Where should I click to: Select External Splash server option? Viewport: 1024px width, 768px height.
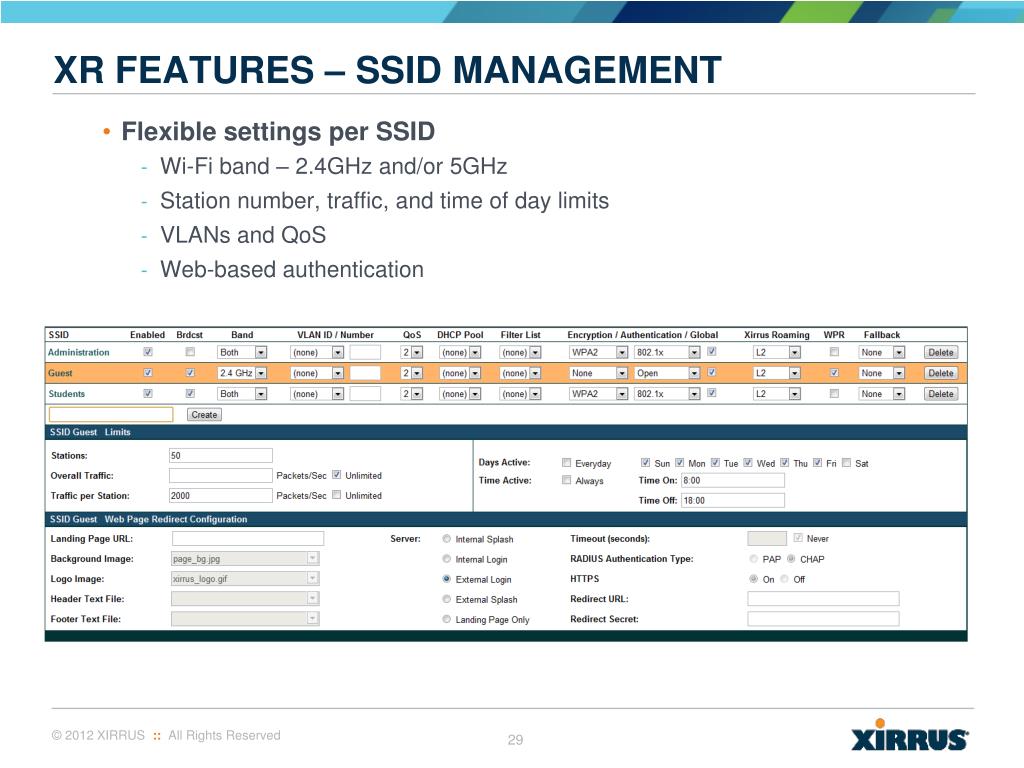point(447,599)
